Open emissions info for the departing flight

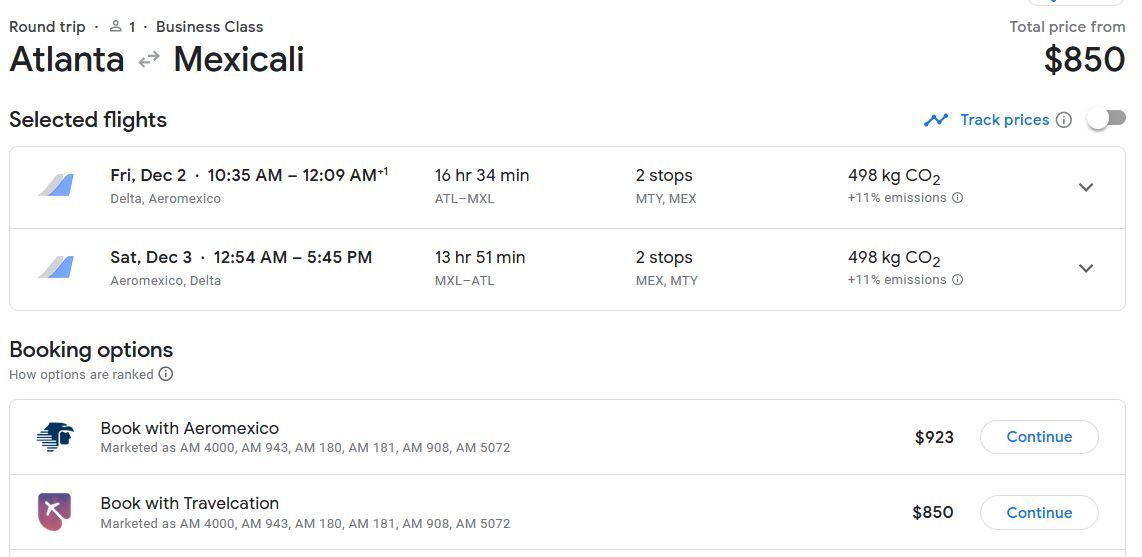click(x=957, y=198)
